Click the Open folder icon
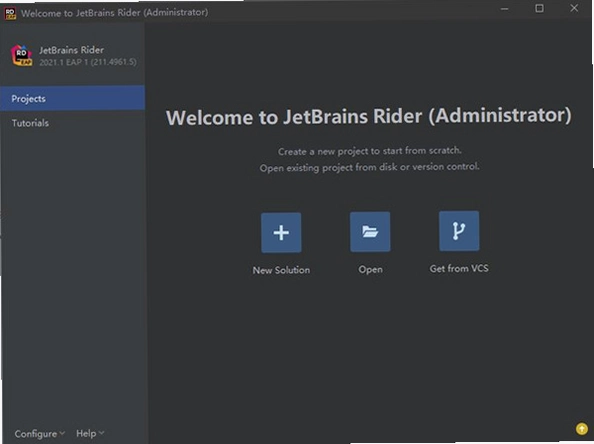 tap(370, 231)
